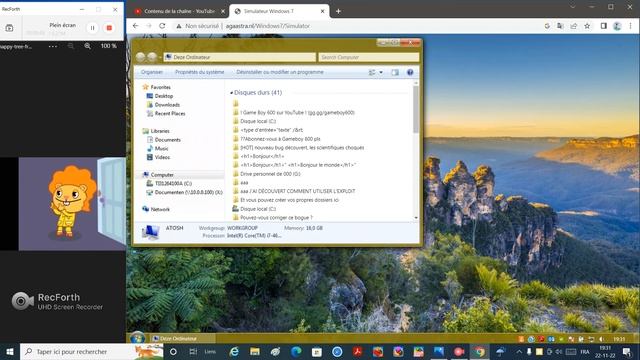640x360 pixels.
Task: Open the three-dots menu in photo viewer
Action: pyautogui.click(x=53, y=46)
